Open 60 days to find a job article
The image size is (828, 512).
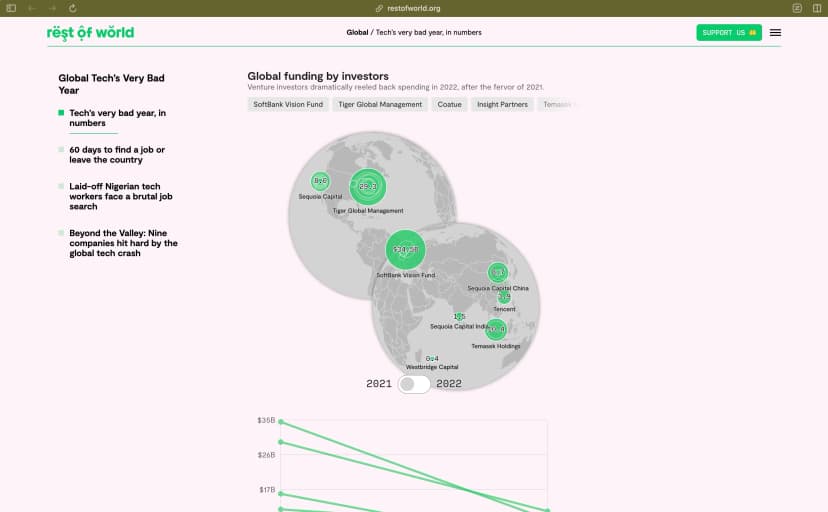(x=117, y=155)
